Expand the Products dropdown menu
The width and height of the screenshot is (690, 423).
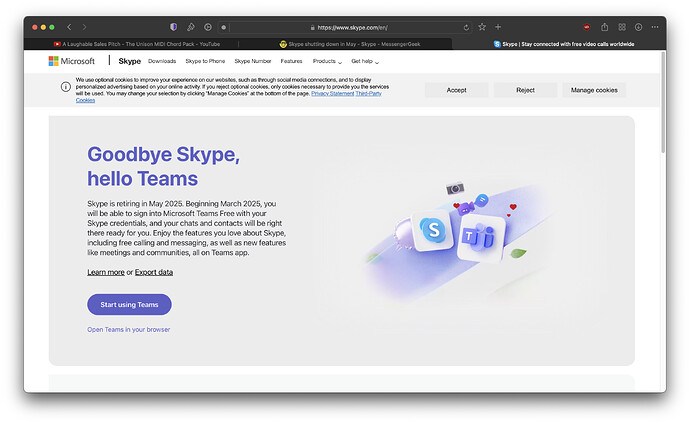coord(327,61)
